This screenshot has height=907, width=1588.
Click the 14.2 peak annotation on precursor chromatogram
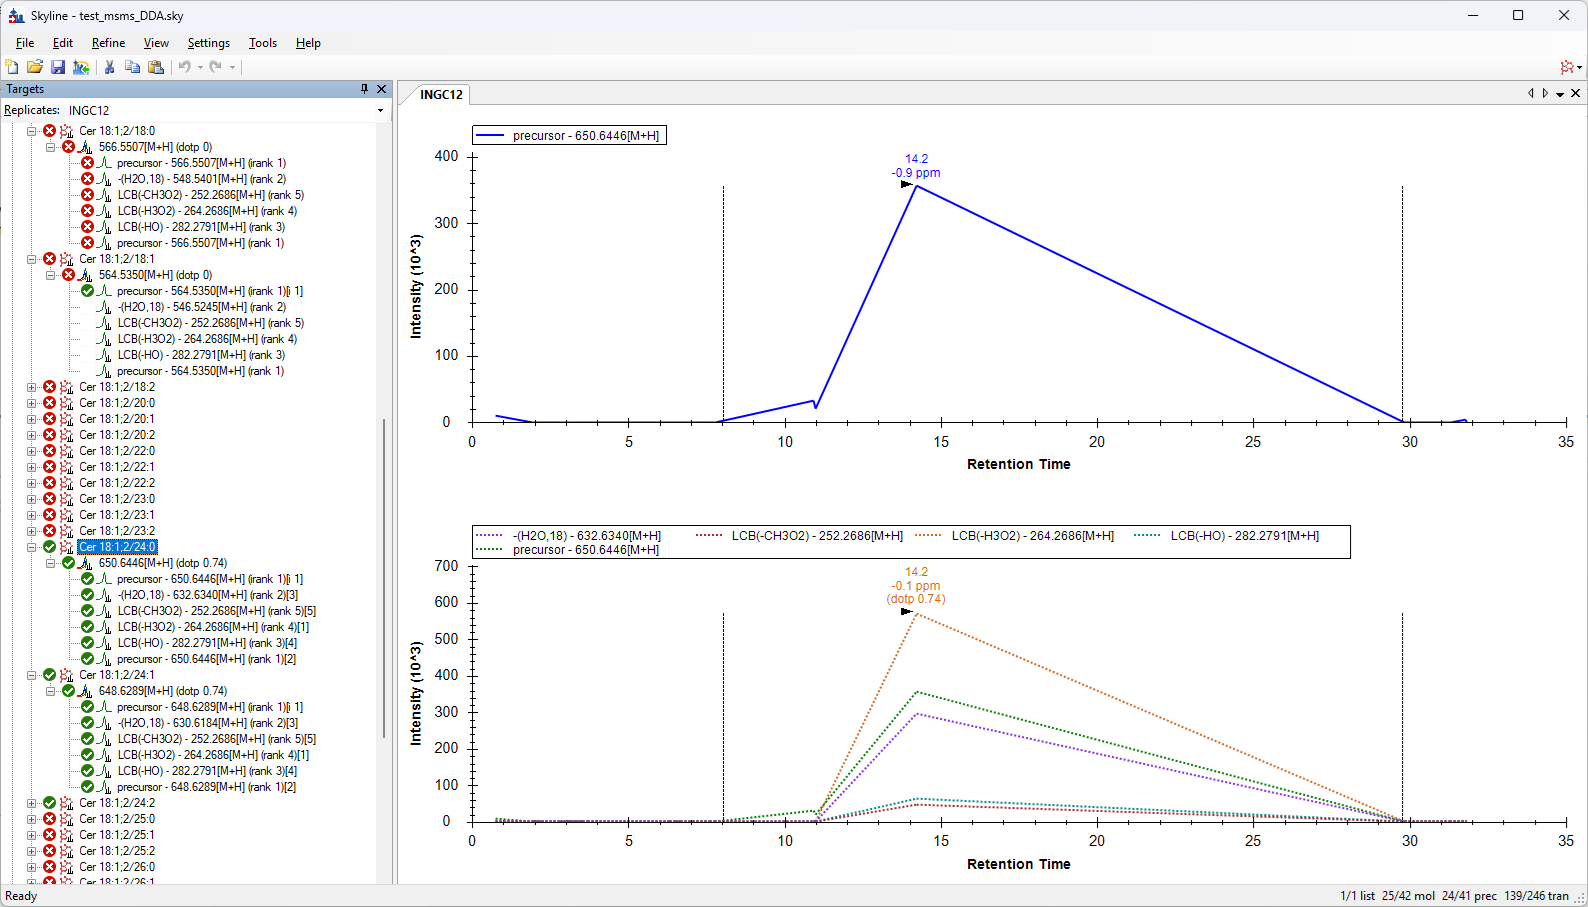coord(916,159)
